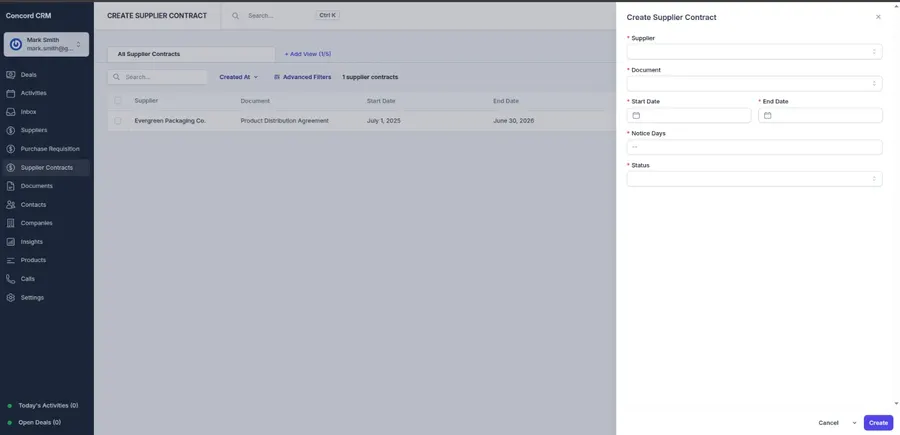Open Settings gear in sidebar
Screen dimensions: 900x435
coord(10,297)
